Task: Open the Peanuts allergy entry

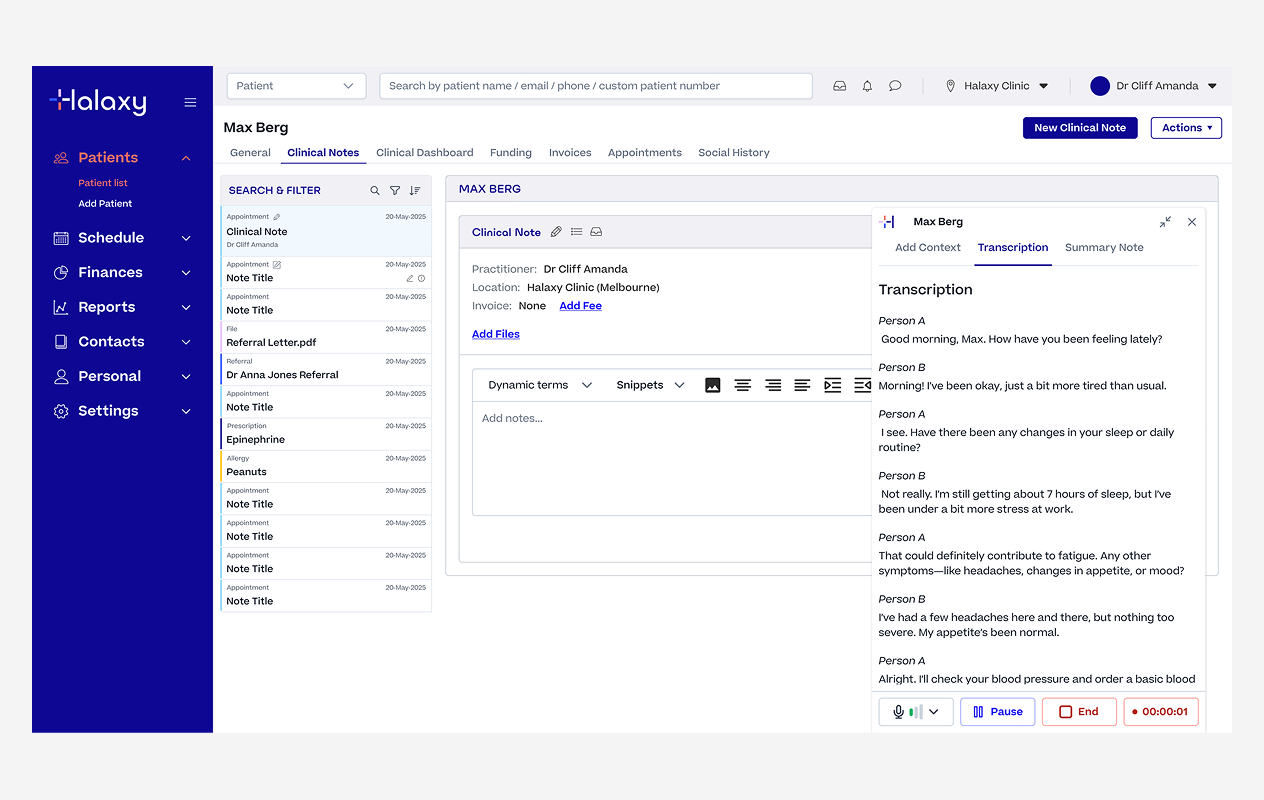Action: tap(326, 466)
